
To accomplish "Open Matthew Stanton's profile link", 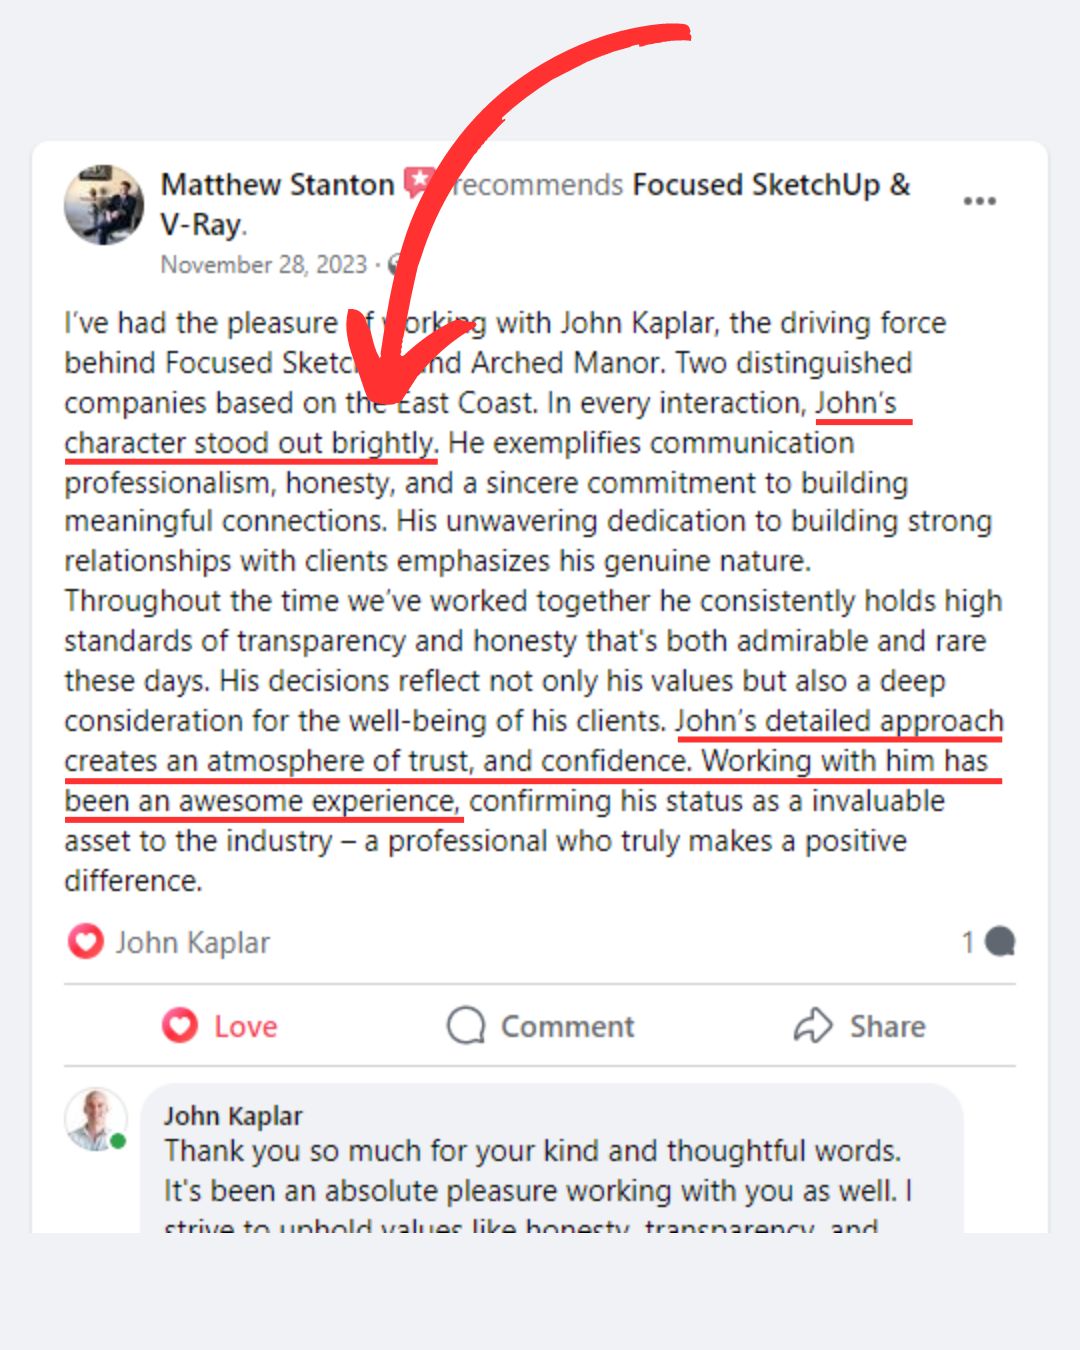I will pyautogui.click(x=278, y=184).
